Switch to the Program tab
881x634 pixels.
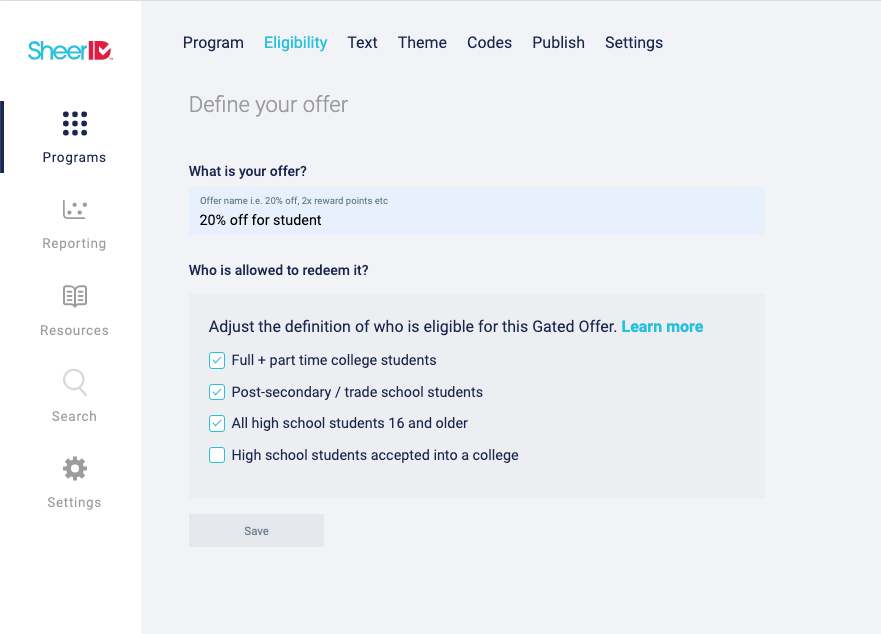click(213, 43)
